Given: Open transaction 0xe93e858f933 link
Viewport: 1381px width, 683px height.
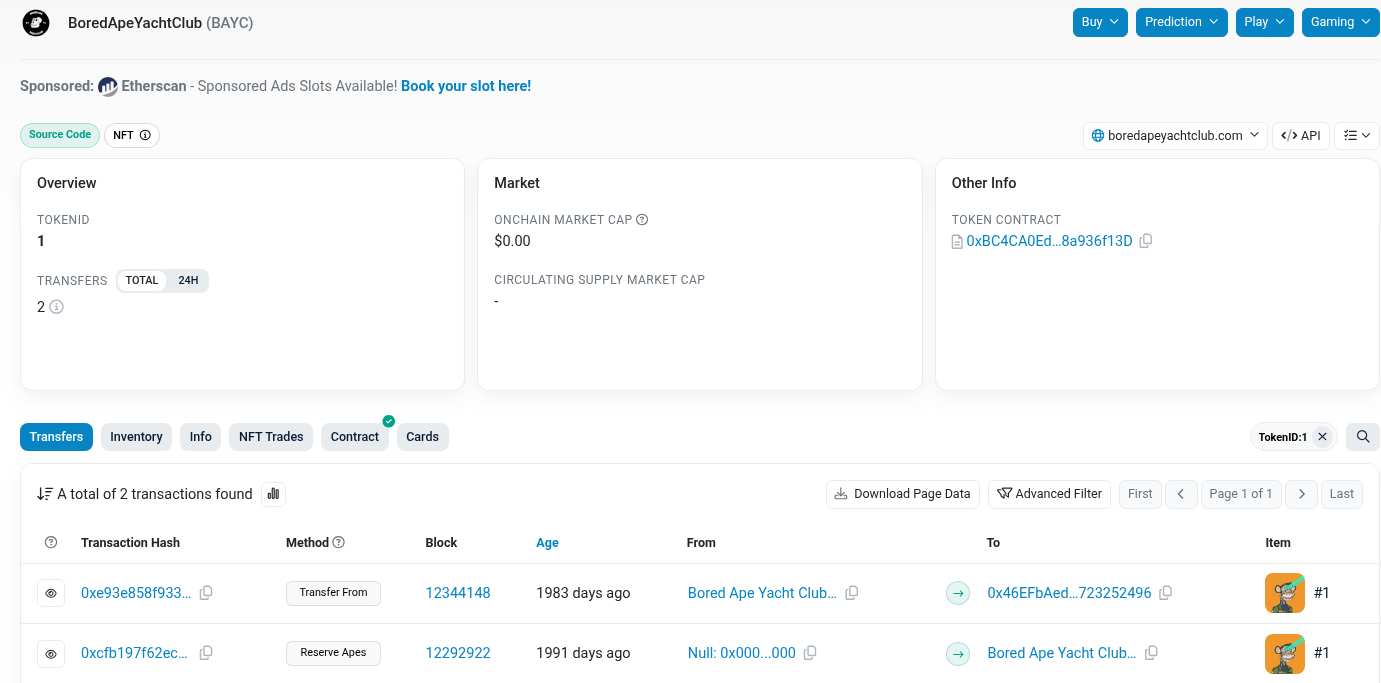Looking at the screenshot, I should click(x=136, y=593).
